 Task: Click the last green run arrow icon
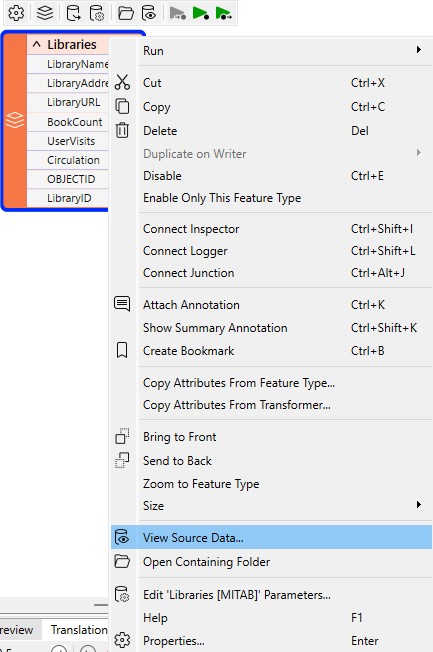click(x=224, y=13)
